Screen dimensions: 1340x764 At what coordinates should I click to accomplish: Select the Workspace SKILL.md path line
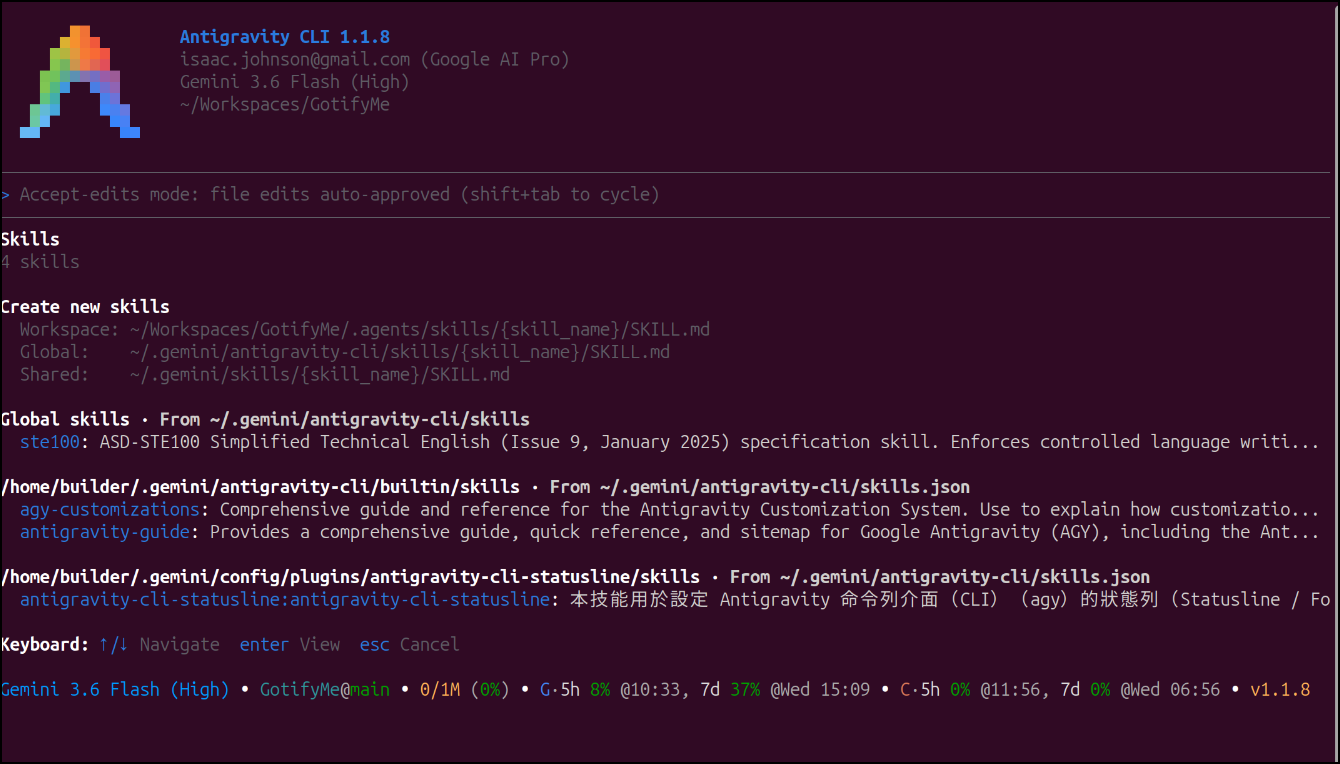click(x=365, y=329)
